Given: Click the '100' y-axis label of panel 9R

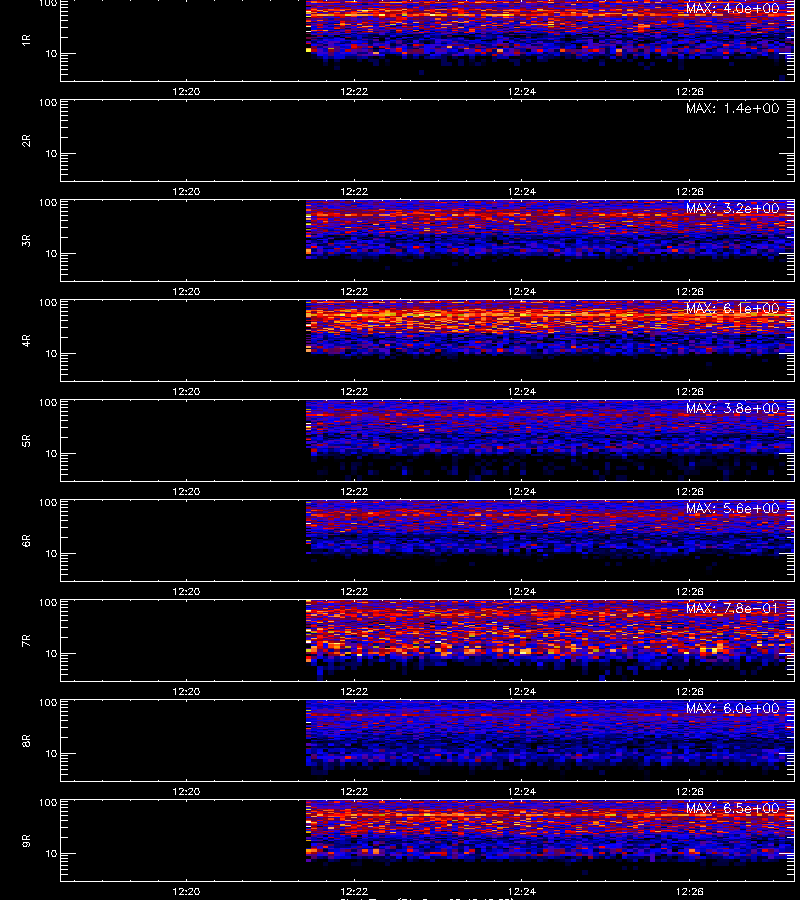Looking at the screenshot, I should pyautogui.click(x=48, y=803).
